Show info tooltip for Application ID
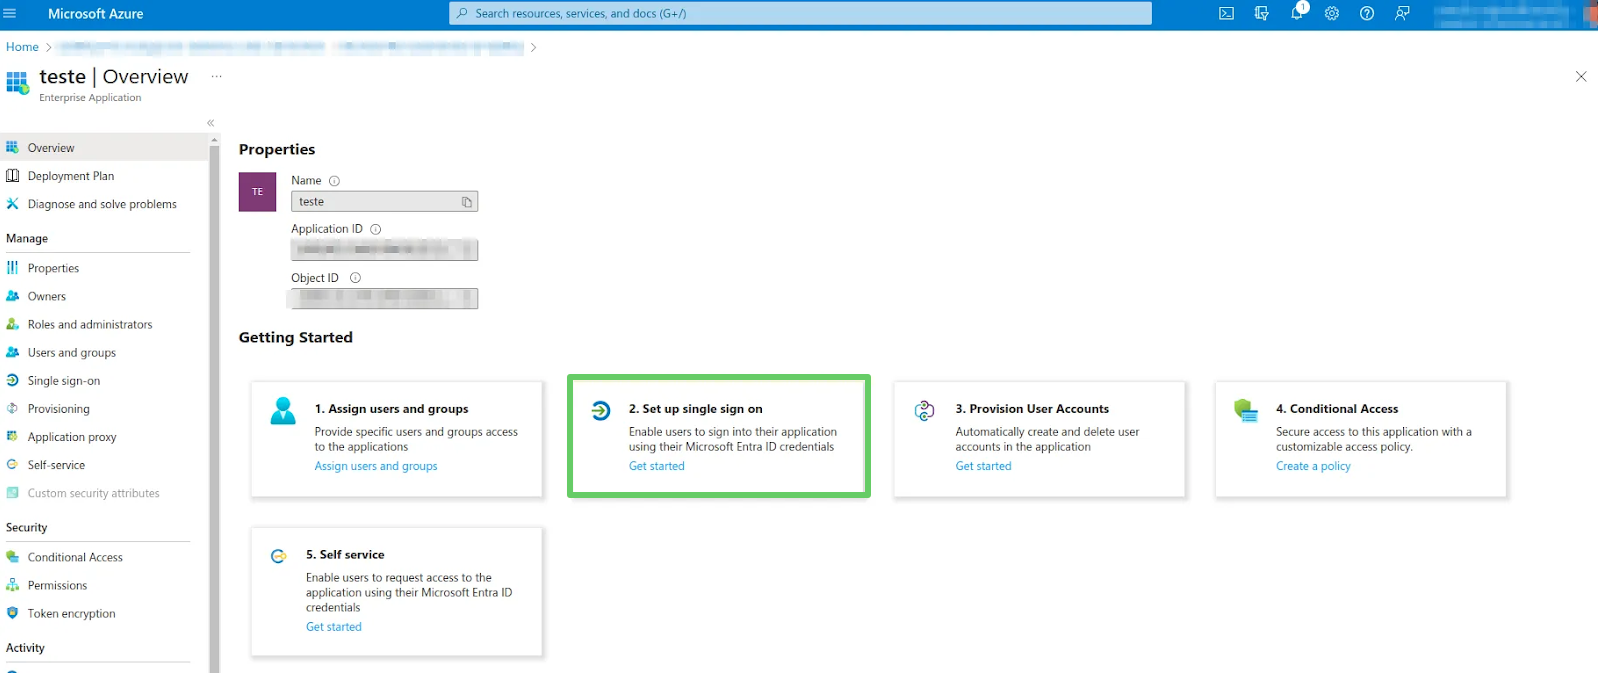This screenshot has height=673, width=1598. coord(376,229)
